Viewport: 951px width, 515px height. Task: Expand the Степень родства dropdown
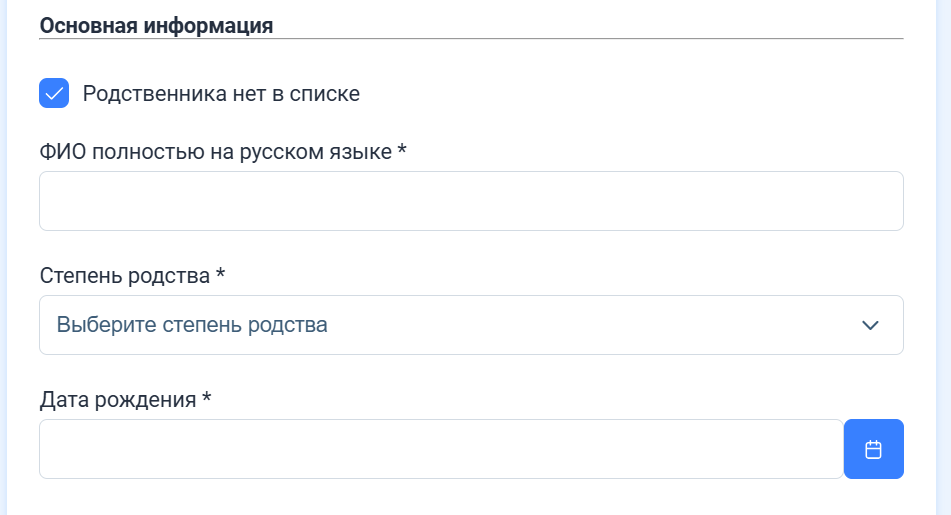(471, 325)
